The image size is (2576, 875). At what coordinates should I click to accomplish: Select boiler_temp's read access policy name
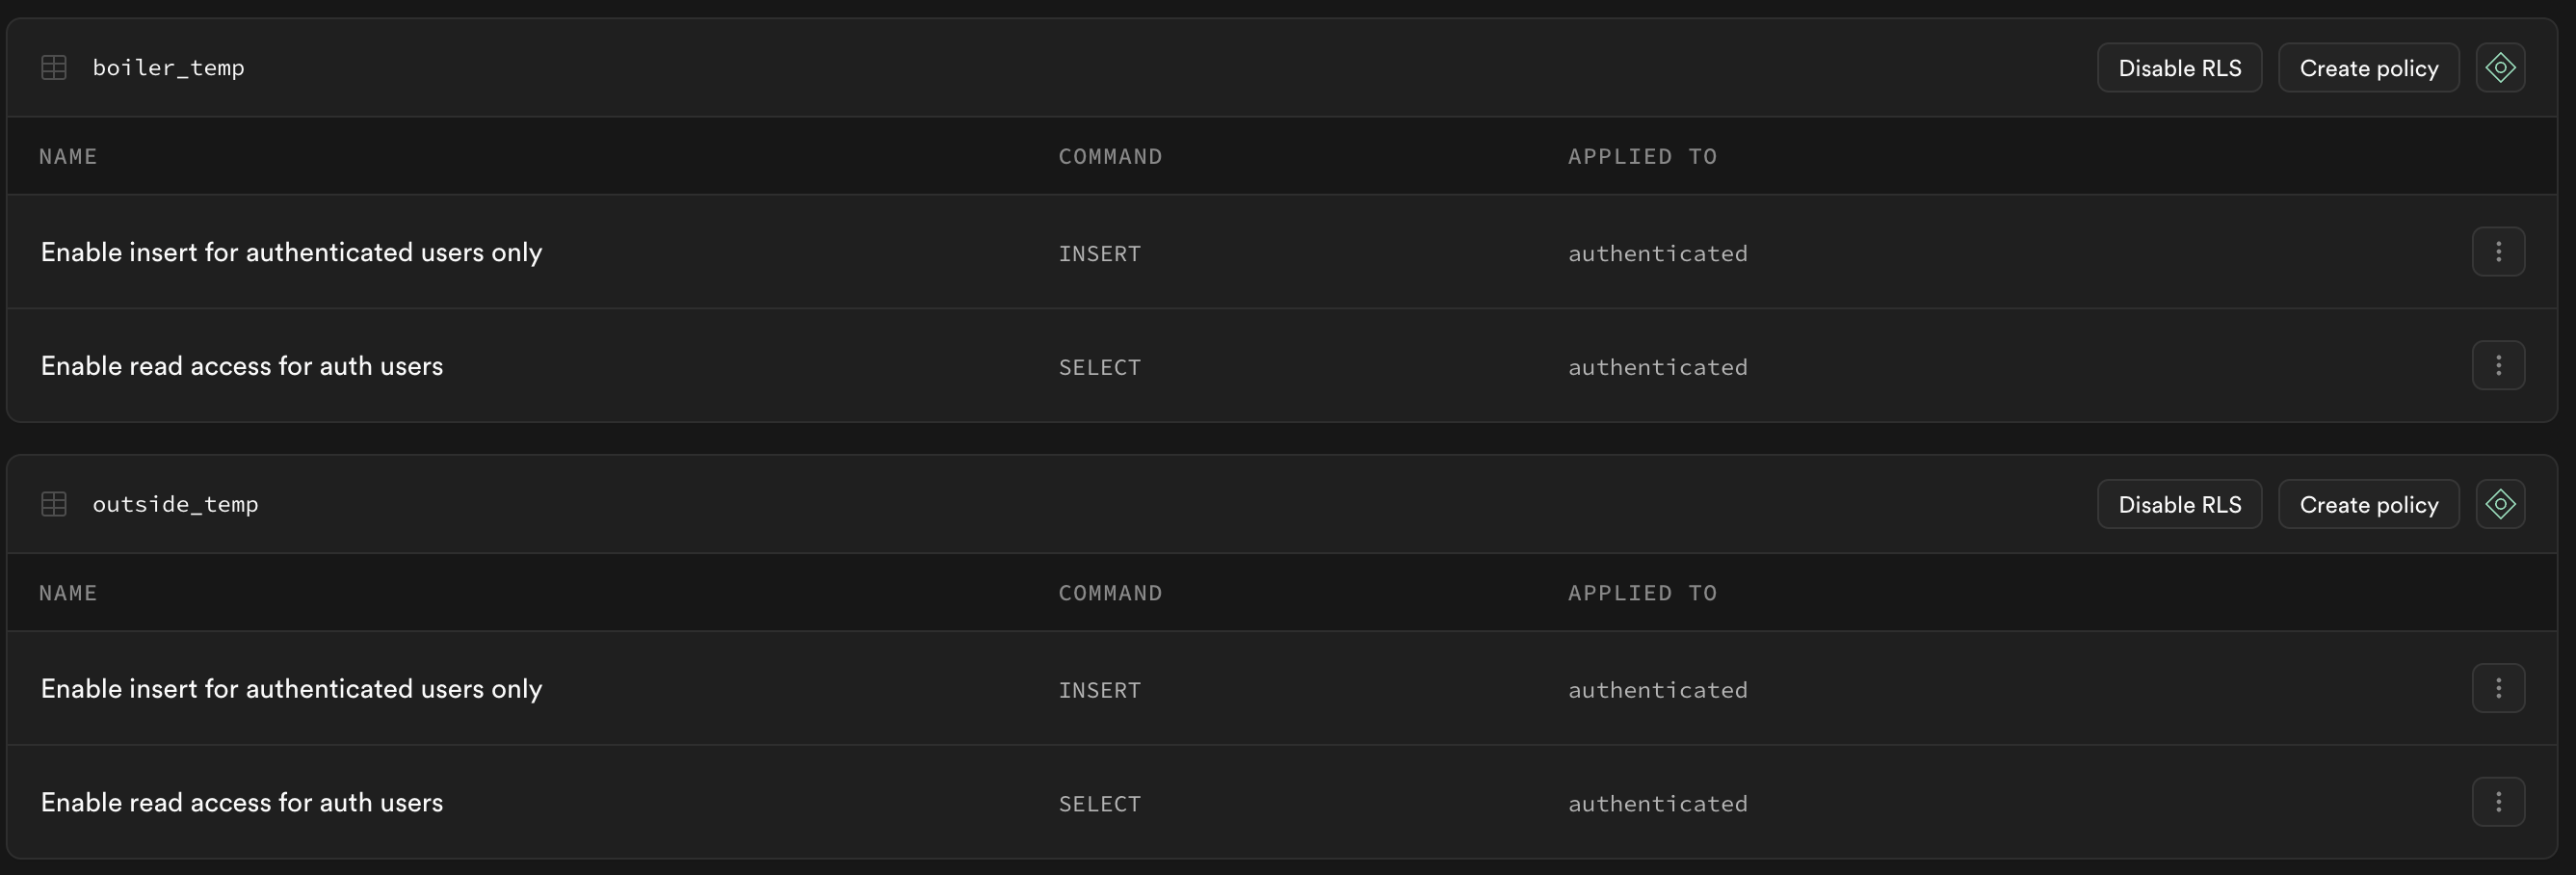tap(241, 366)
